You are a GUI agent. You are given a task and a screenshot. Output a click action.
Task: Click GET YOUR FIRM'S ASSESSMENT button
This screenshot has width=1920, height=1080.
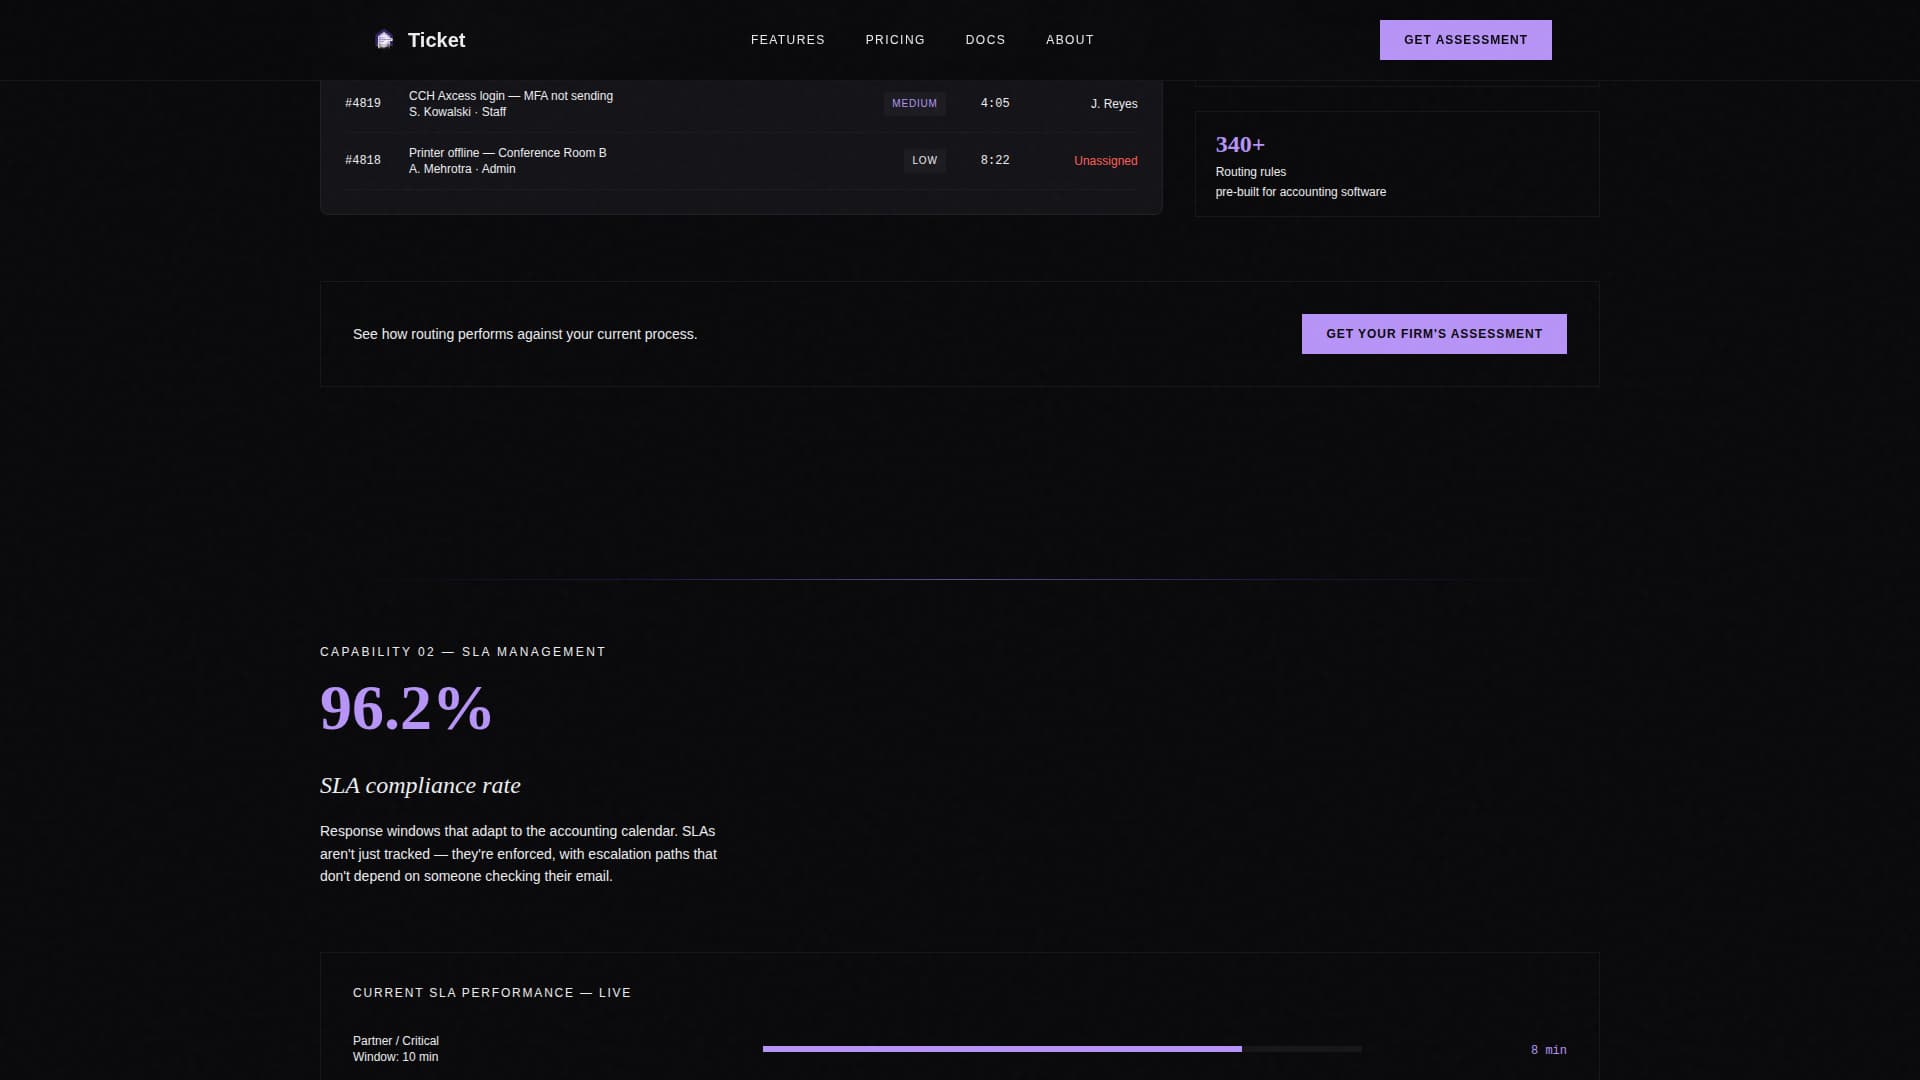[1433, 333]
